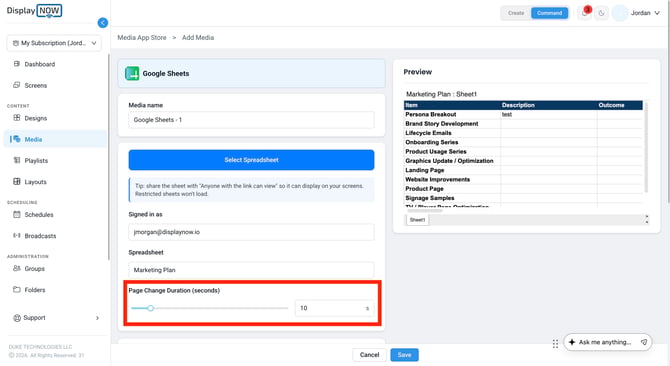
Task: Click the Groups people icon
Action: [x=17, y=268]
